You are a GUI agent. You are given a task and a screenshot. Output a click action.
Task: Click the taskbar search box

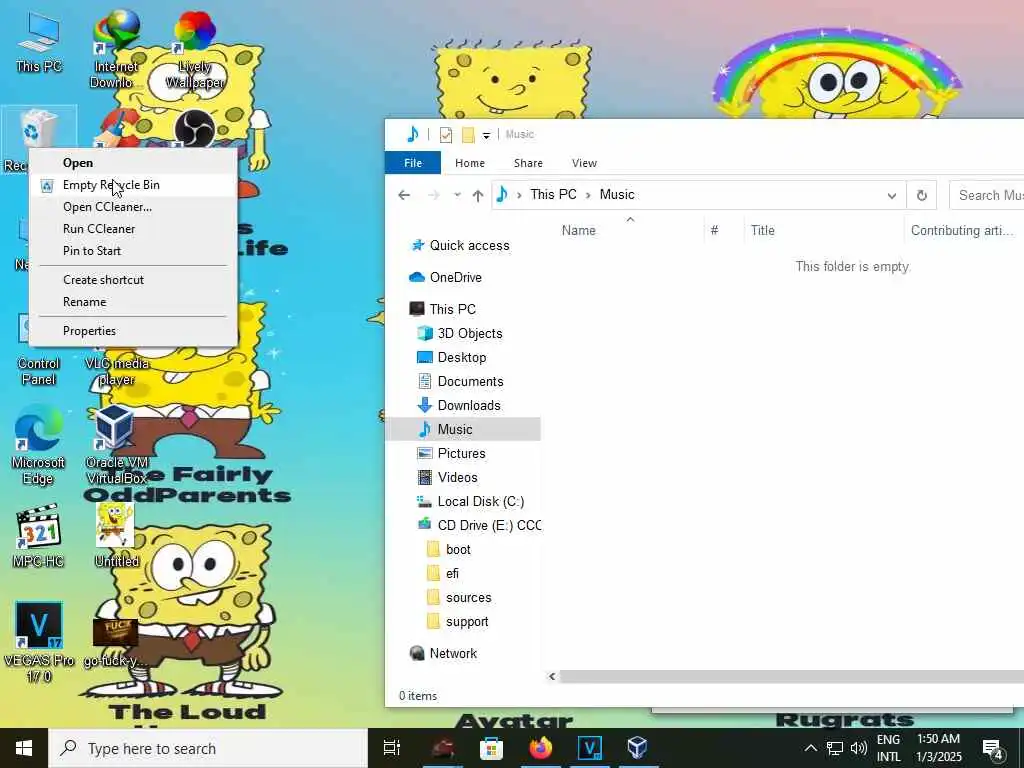(x=208, y=748)
